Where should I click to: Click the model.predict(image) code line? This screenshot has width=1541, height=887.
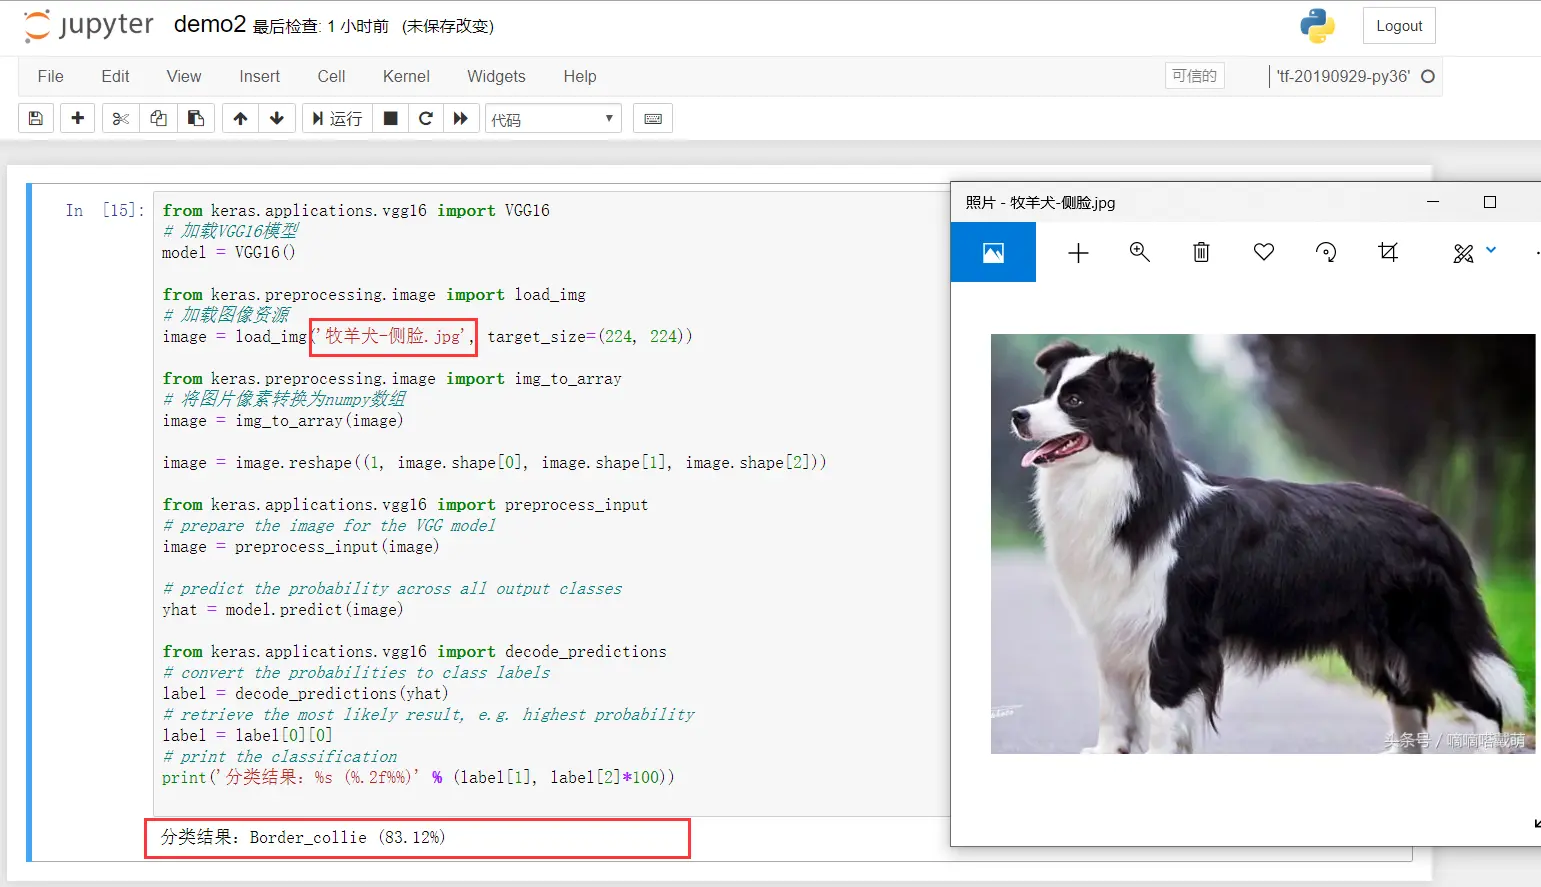283,609
